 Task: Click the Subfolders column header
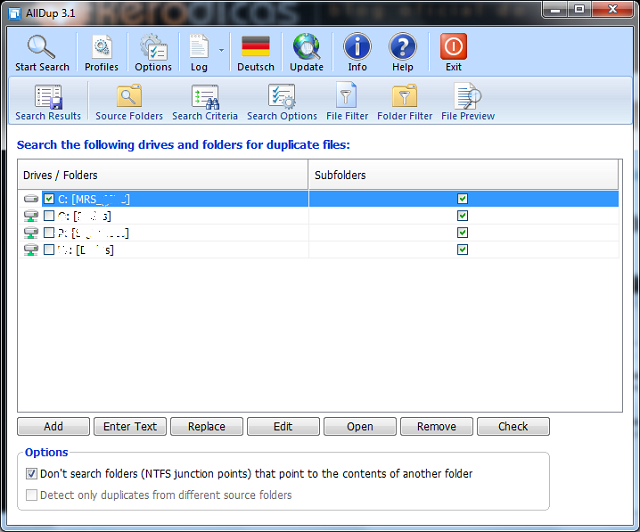[463, 175]
